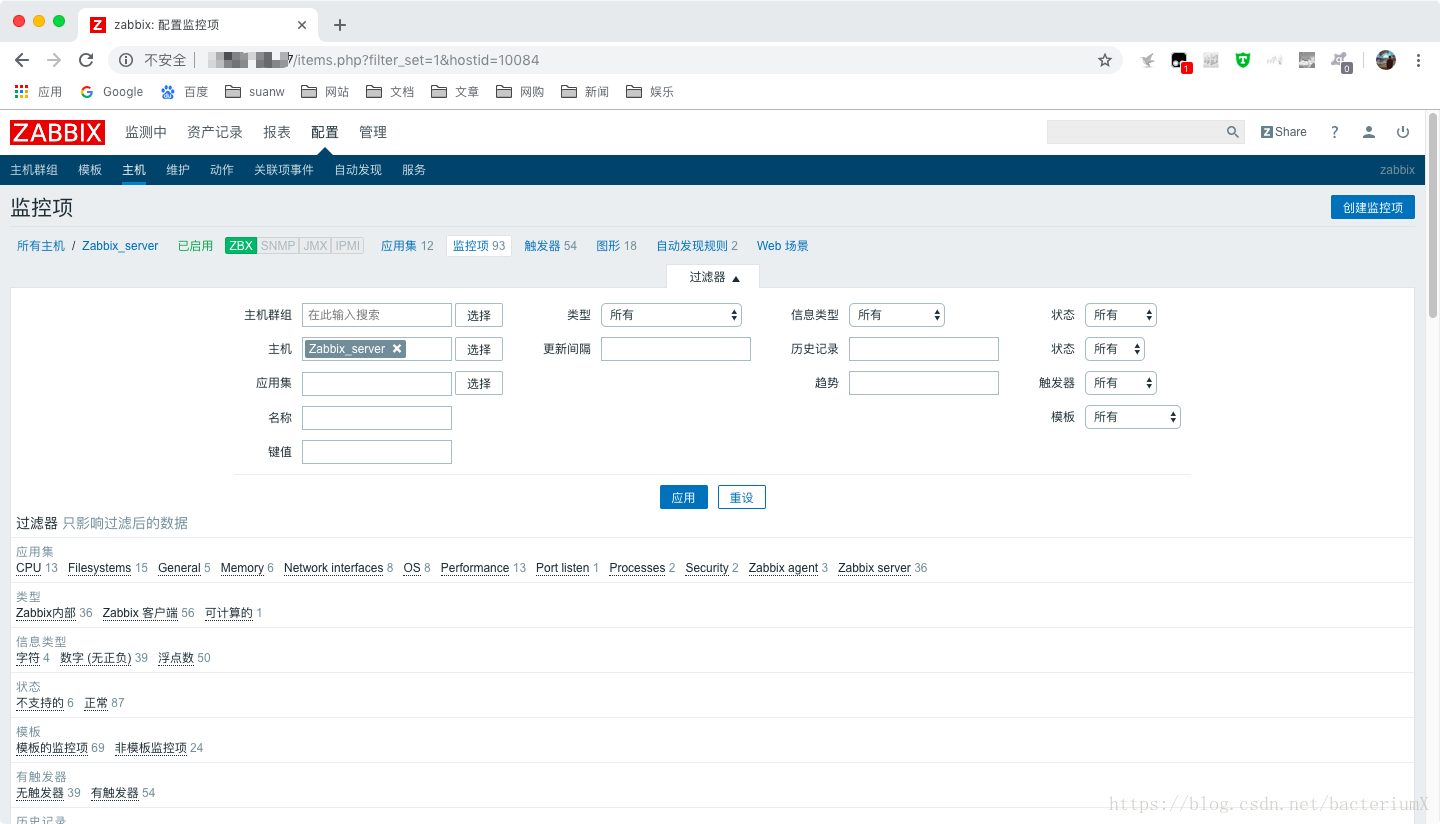Click the 键值 input field
The height and width of the screenshot is (824, 1440).
(x=377, y=451)
